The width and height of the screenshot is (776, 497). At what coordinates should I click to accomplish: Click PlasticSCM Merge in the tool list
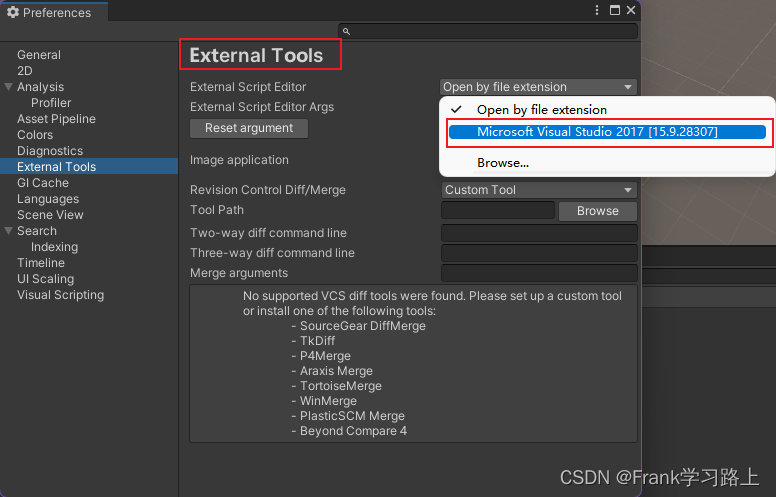352,416
